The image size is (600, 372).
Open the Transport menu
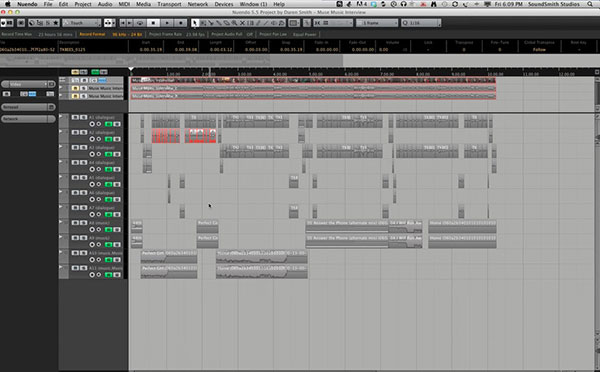tap(169, 4)
